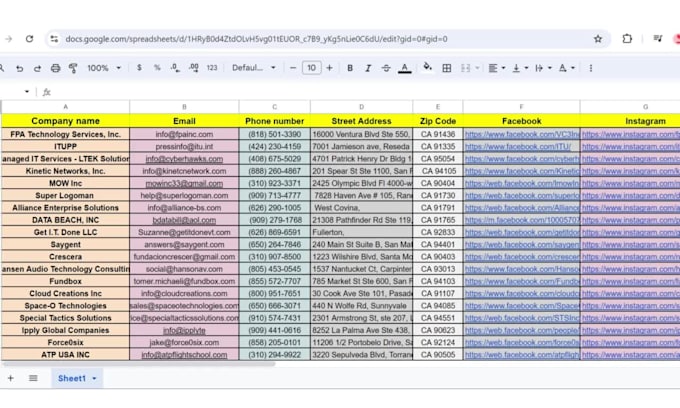Select column D header
The height and width of the screenshot is (408, 680).
361,107
